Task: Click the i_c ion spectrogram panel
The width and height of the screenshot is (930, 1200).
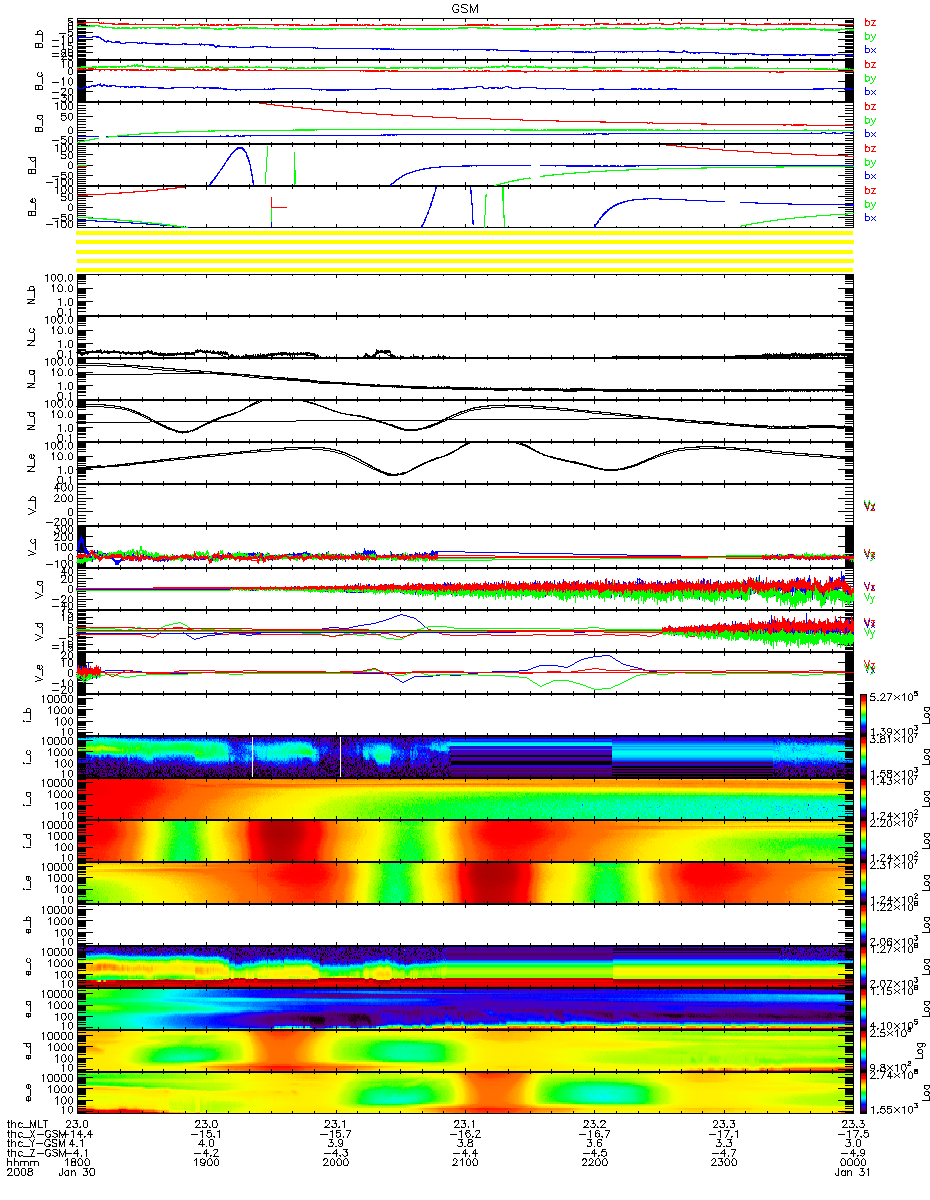Action: [465, 756]
